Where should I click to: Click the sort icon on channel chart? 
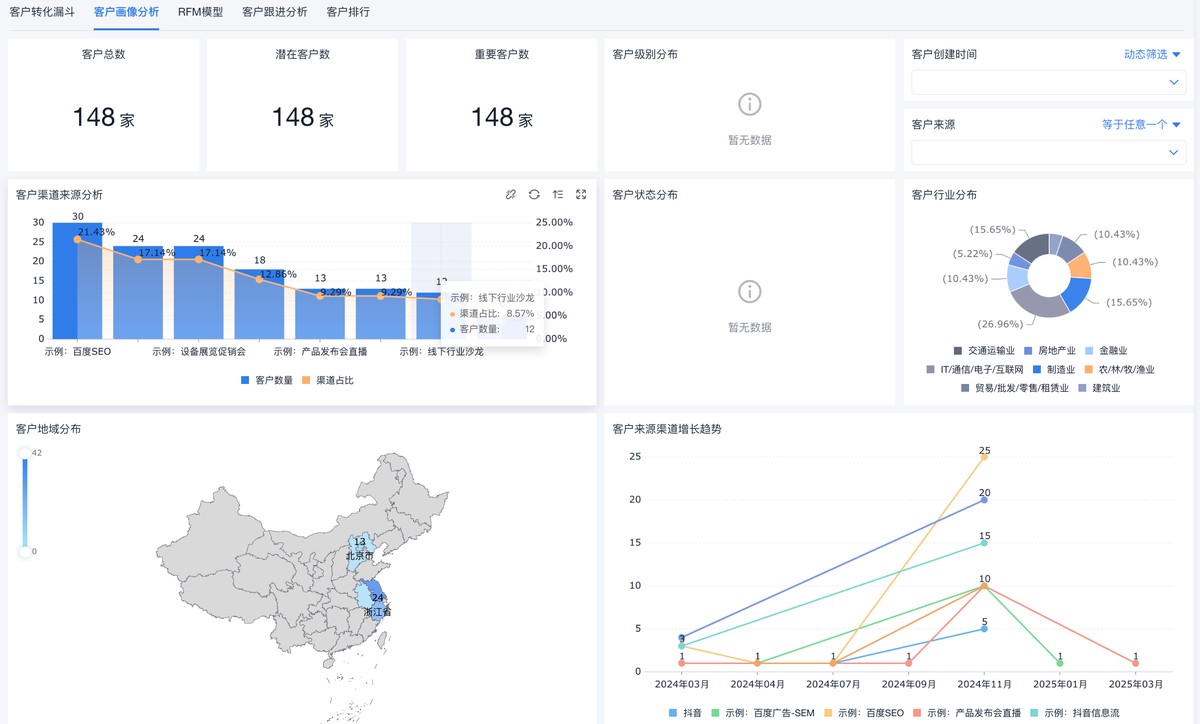point(558,194)
